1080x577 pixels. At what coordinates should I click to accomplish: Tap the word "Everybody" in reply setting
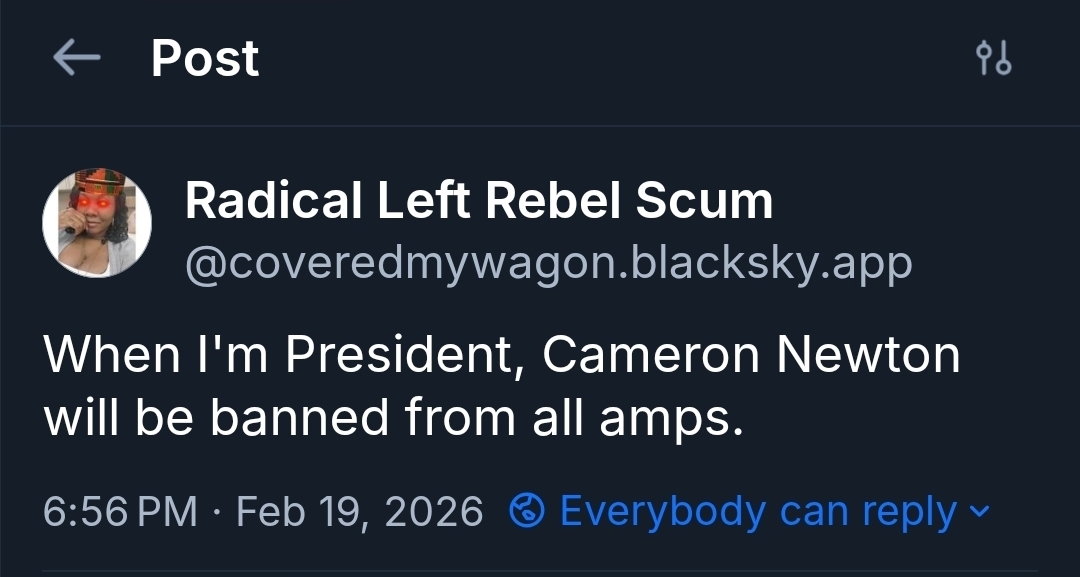coord(662,512)
